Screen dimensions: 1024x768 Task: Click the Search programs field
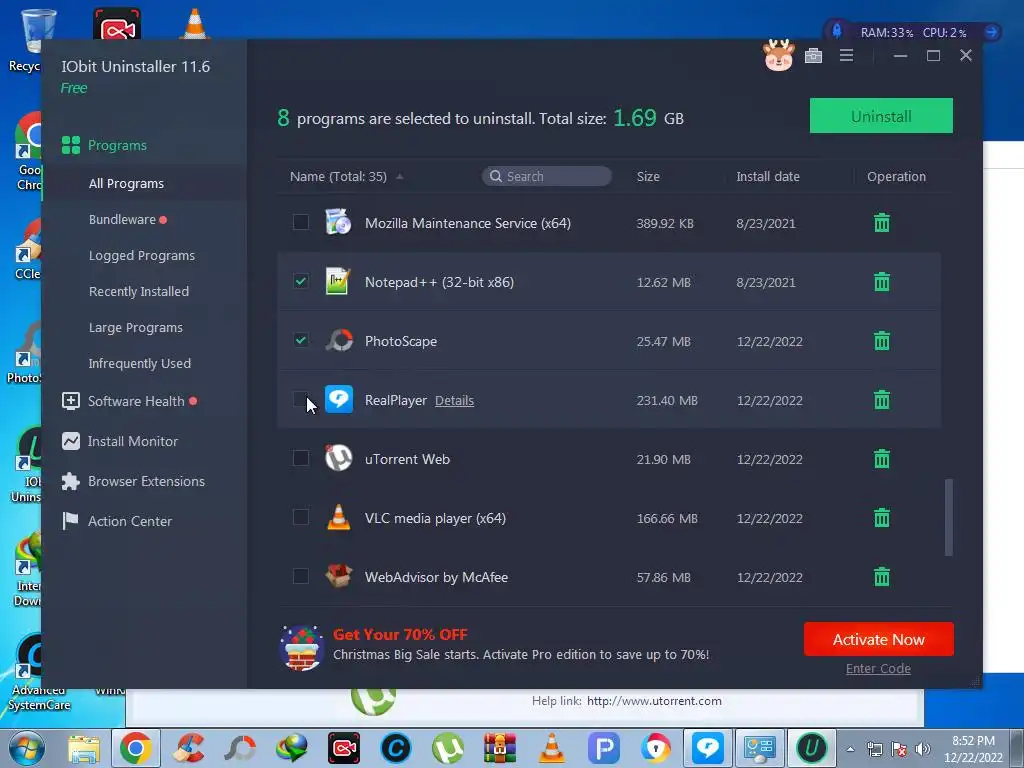(x=547, y=176)
